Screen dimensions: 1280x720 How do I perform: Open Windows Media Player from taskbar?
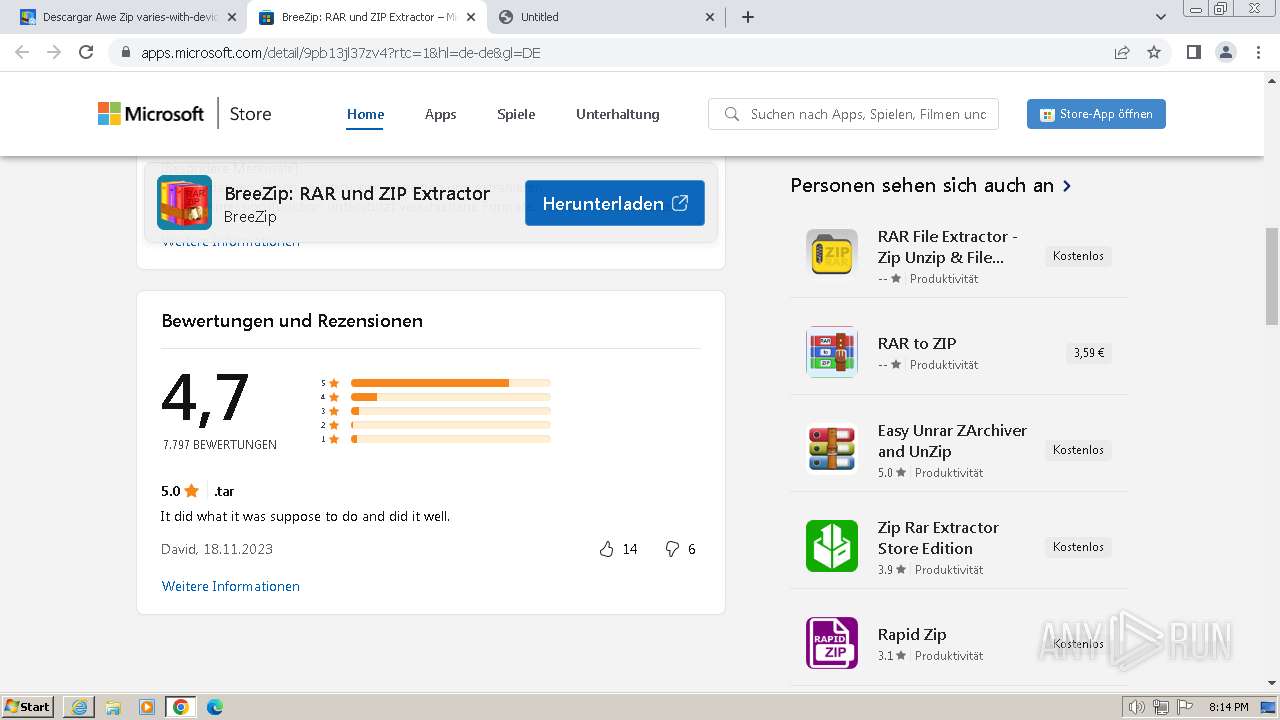147,707
